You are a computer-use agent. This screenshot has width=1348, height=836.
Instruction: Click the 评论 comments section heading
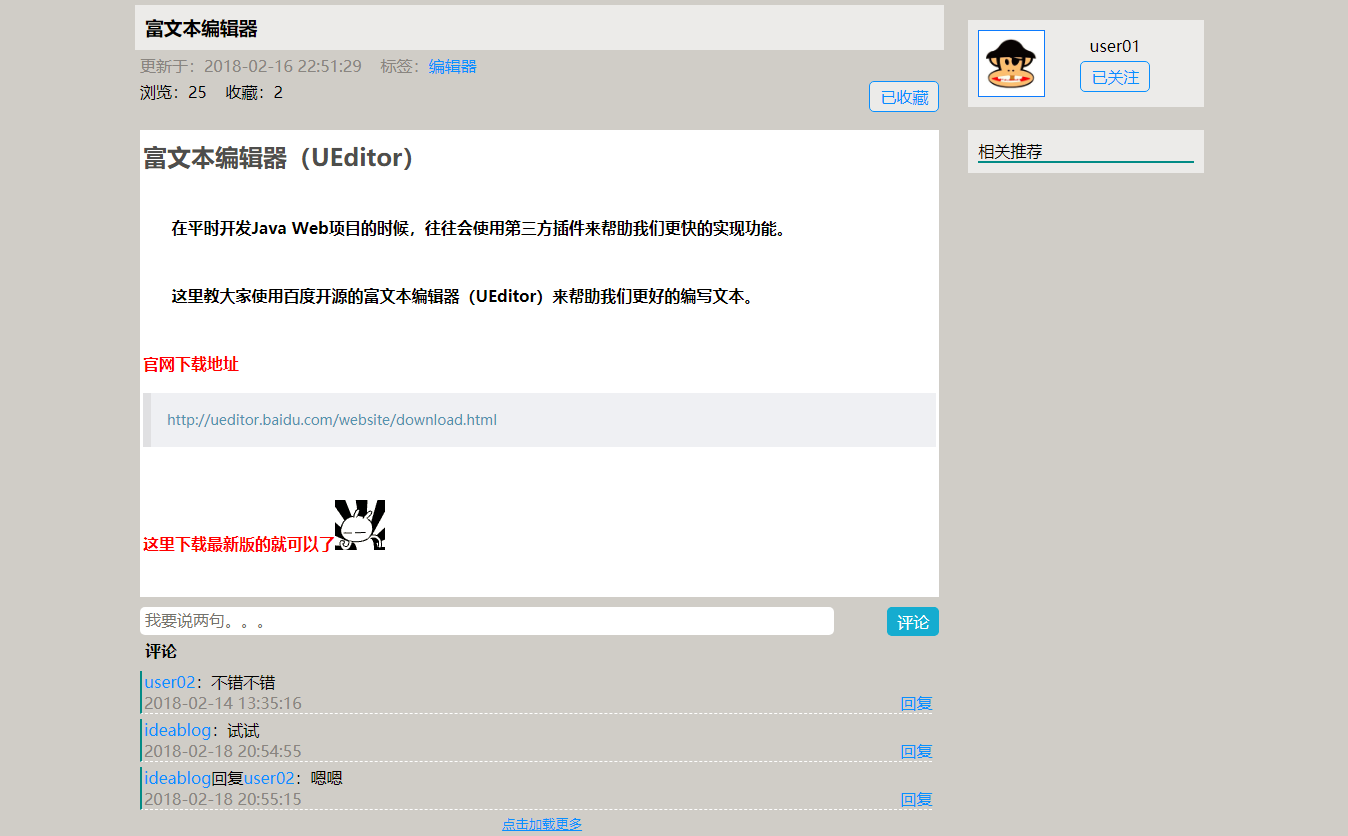pyautogui.click(x=161, y=652)
